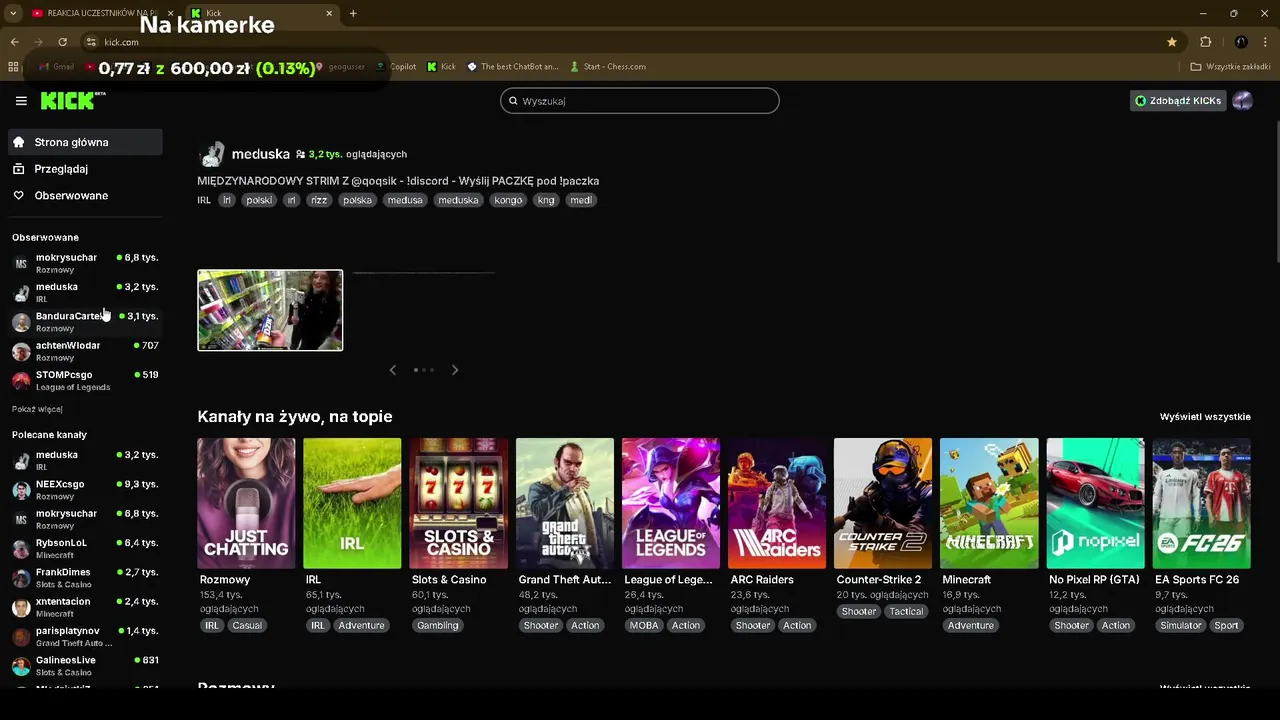Open meduska featured stream thumbnail

coord(270,310)
